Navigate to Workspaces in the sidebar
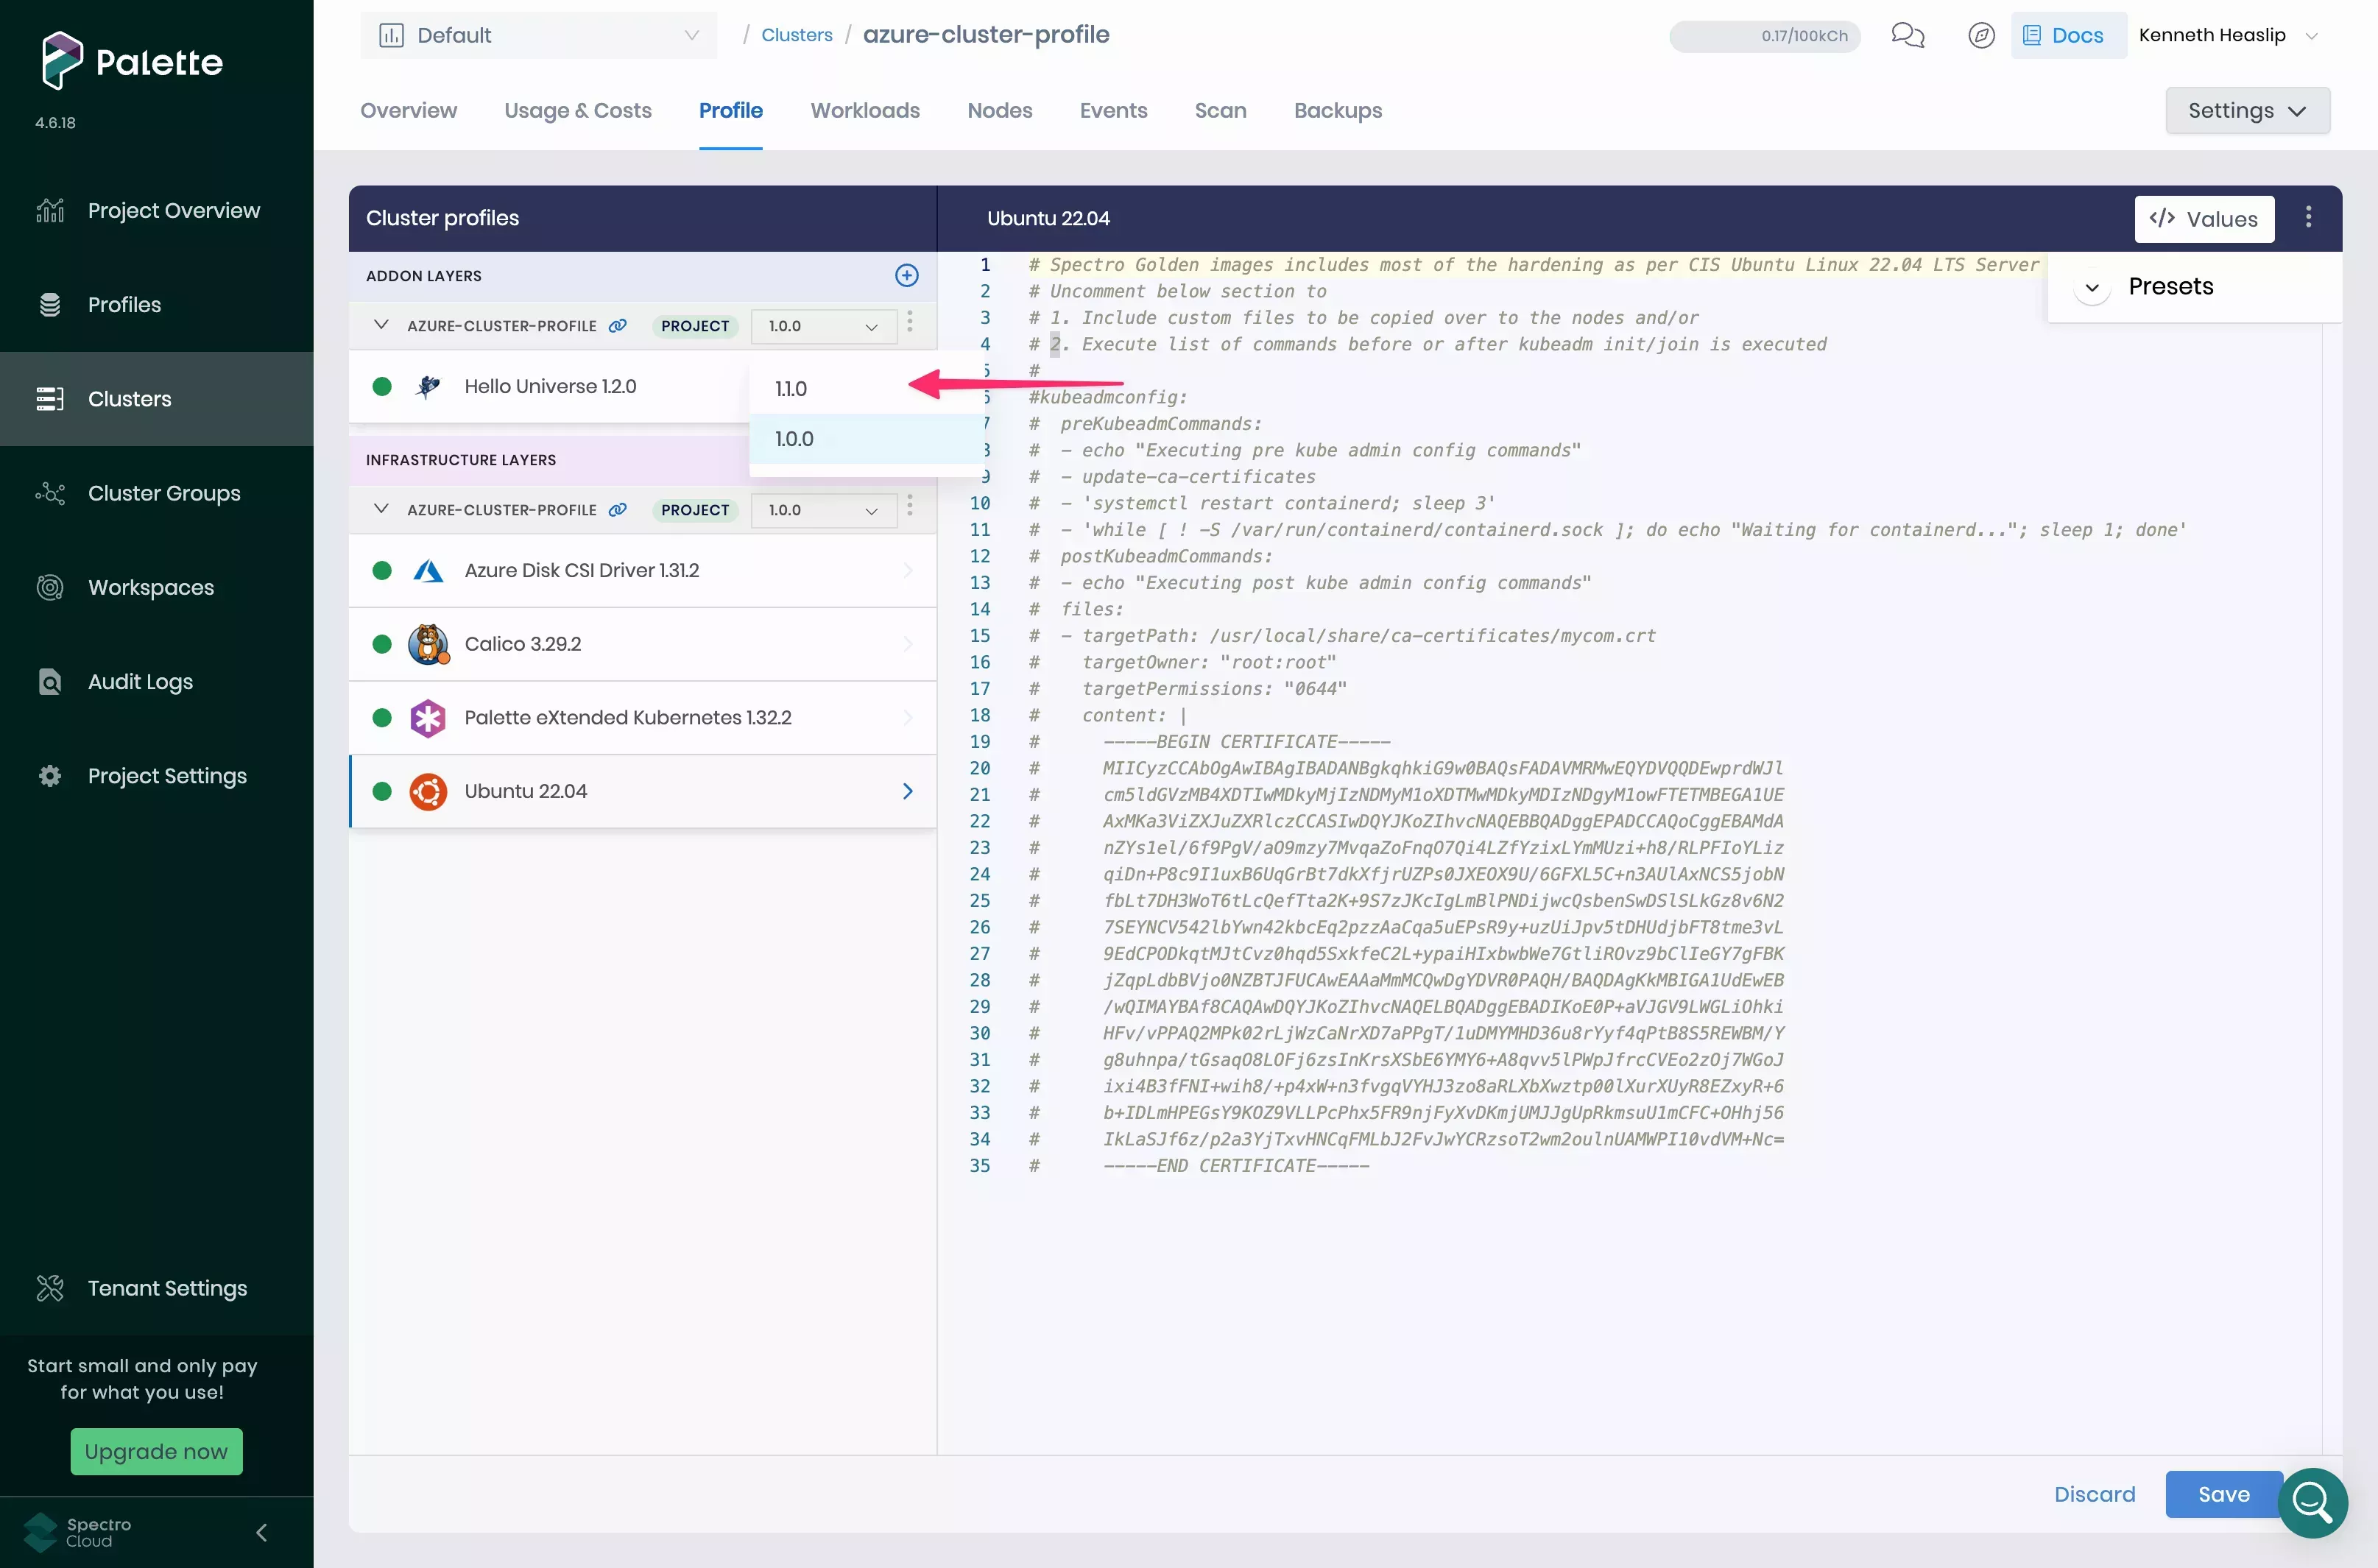This screenshot has width=2378, height=1568. point(151,587)
